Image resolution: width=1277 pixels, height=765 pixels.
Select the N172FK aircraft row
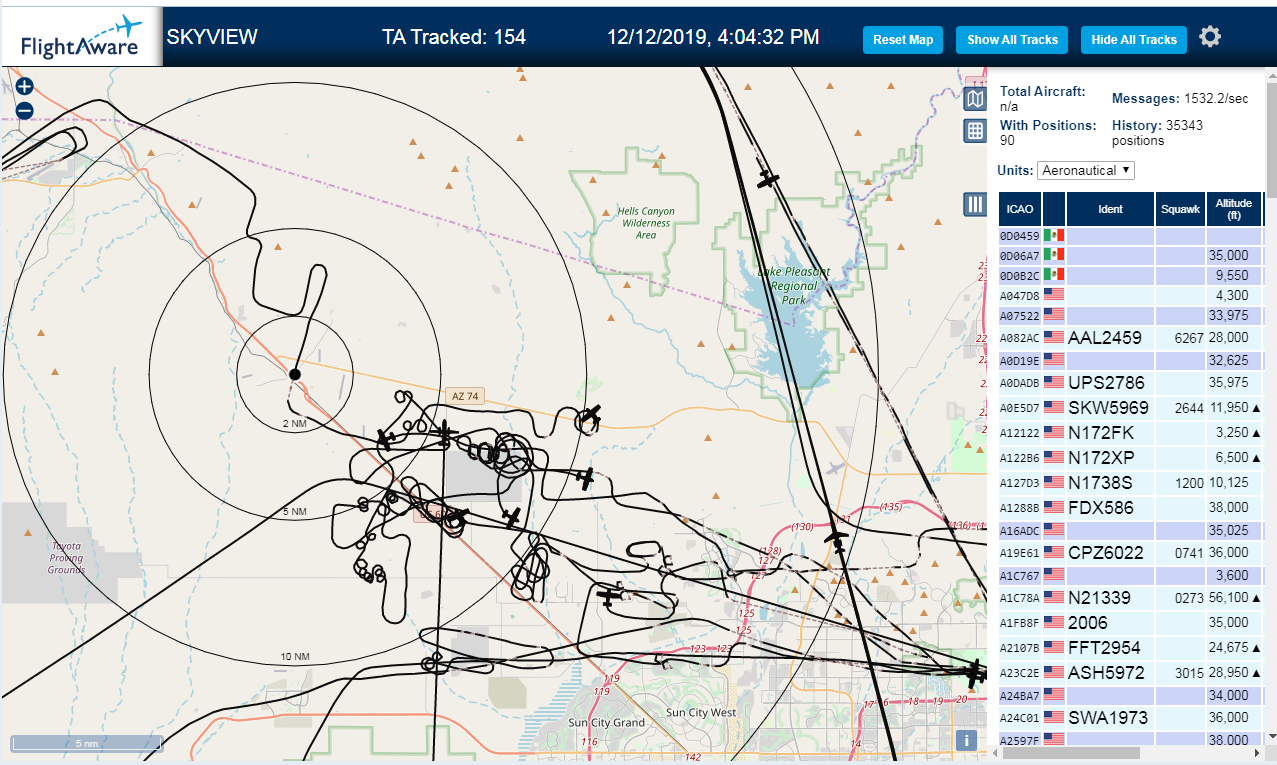point(1131,433)
